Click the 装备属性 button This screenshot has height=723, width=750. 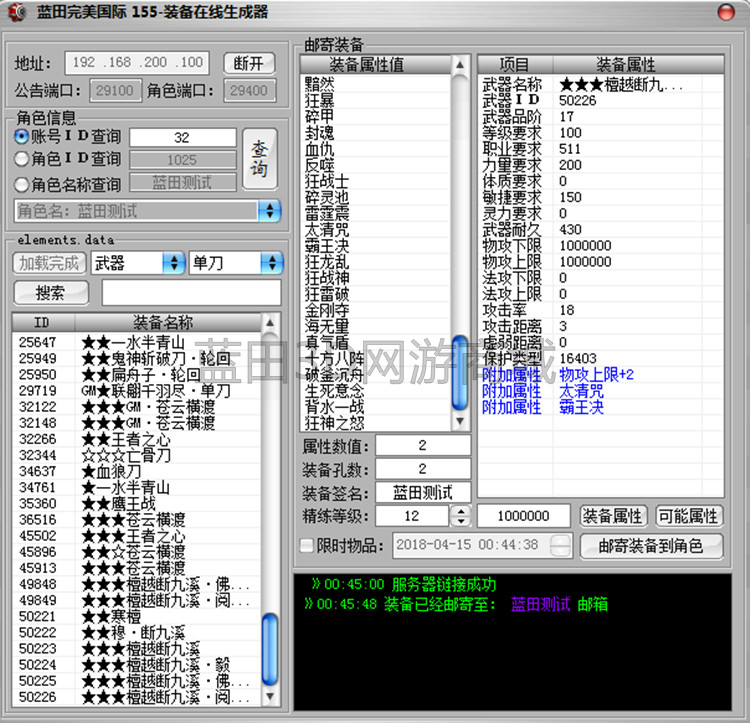coord(613,516)
